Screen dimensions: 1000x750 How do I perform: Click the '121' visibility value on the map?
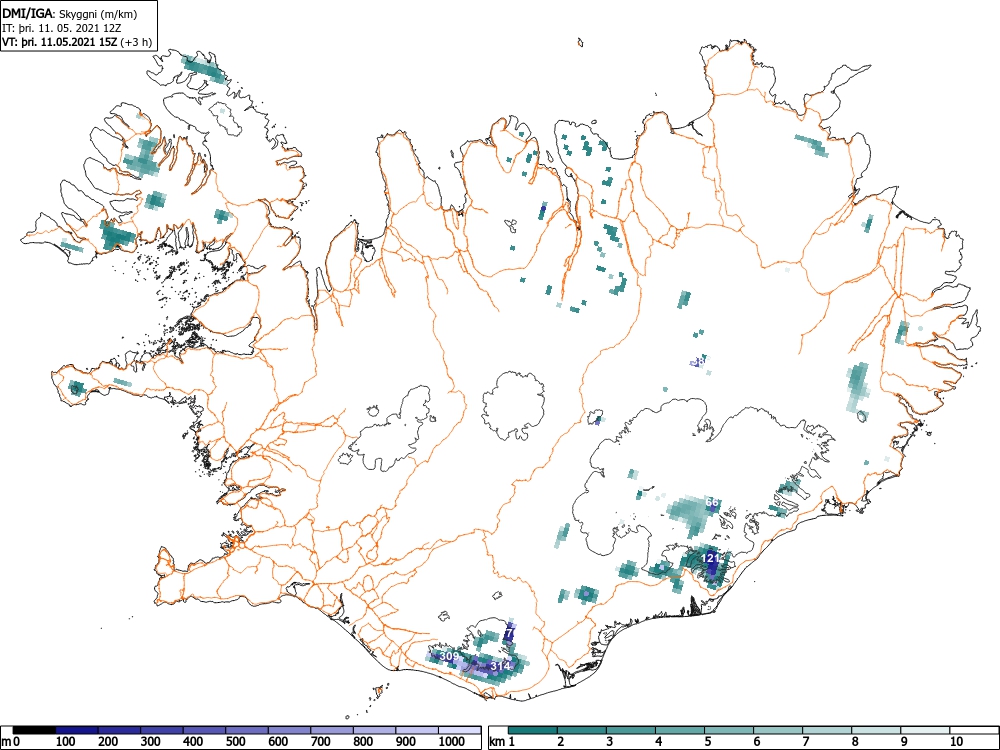(711, 558)
